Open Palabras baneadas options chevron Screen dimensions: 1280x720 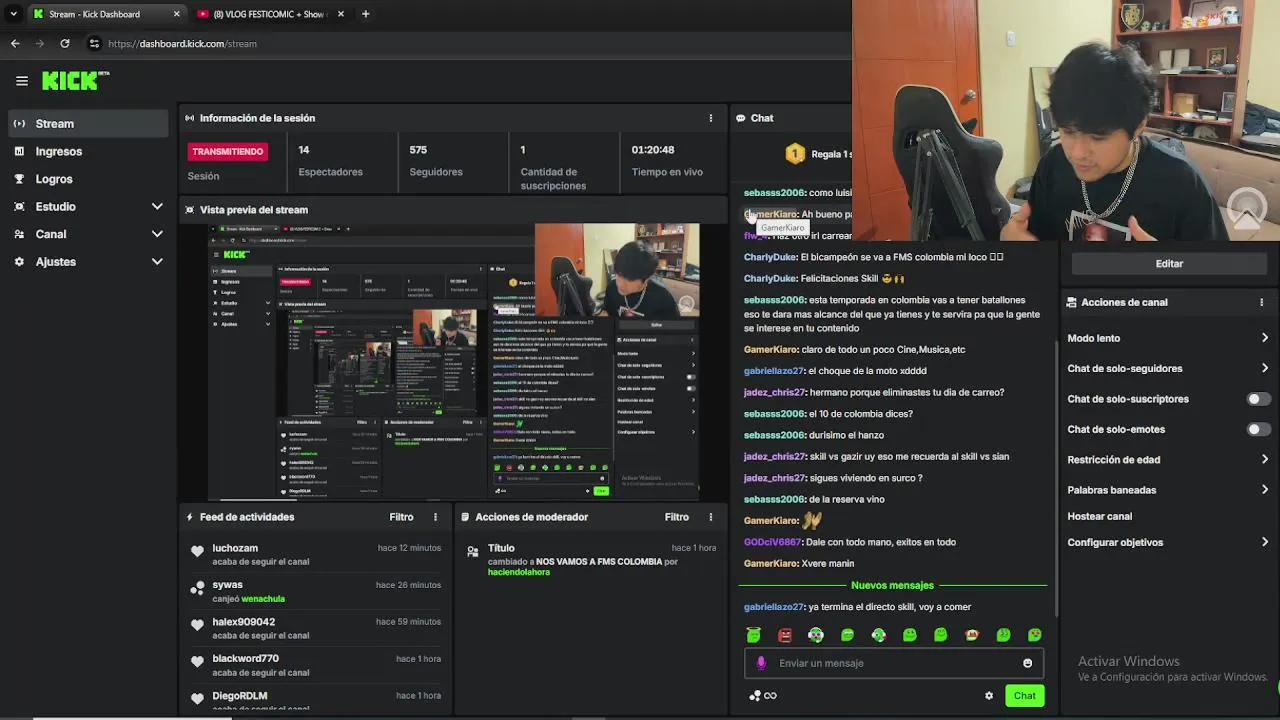(x=1264, y=490)
